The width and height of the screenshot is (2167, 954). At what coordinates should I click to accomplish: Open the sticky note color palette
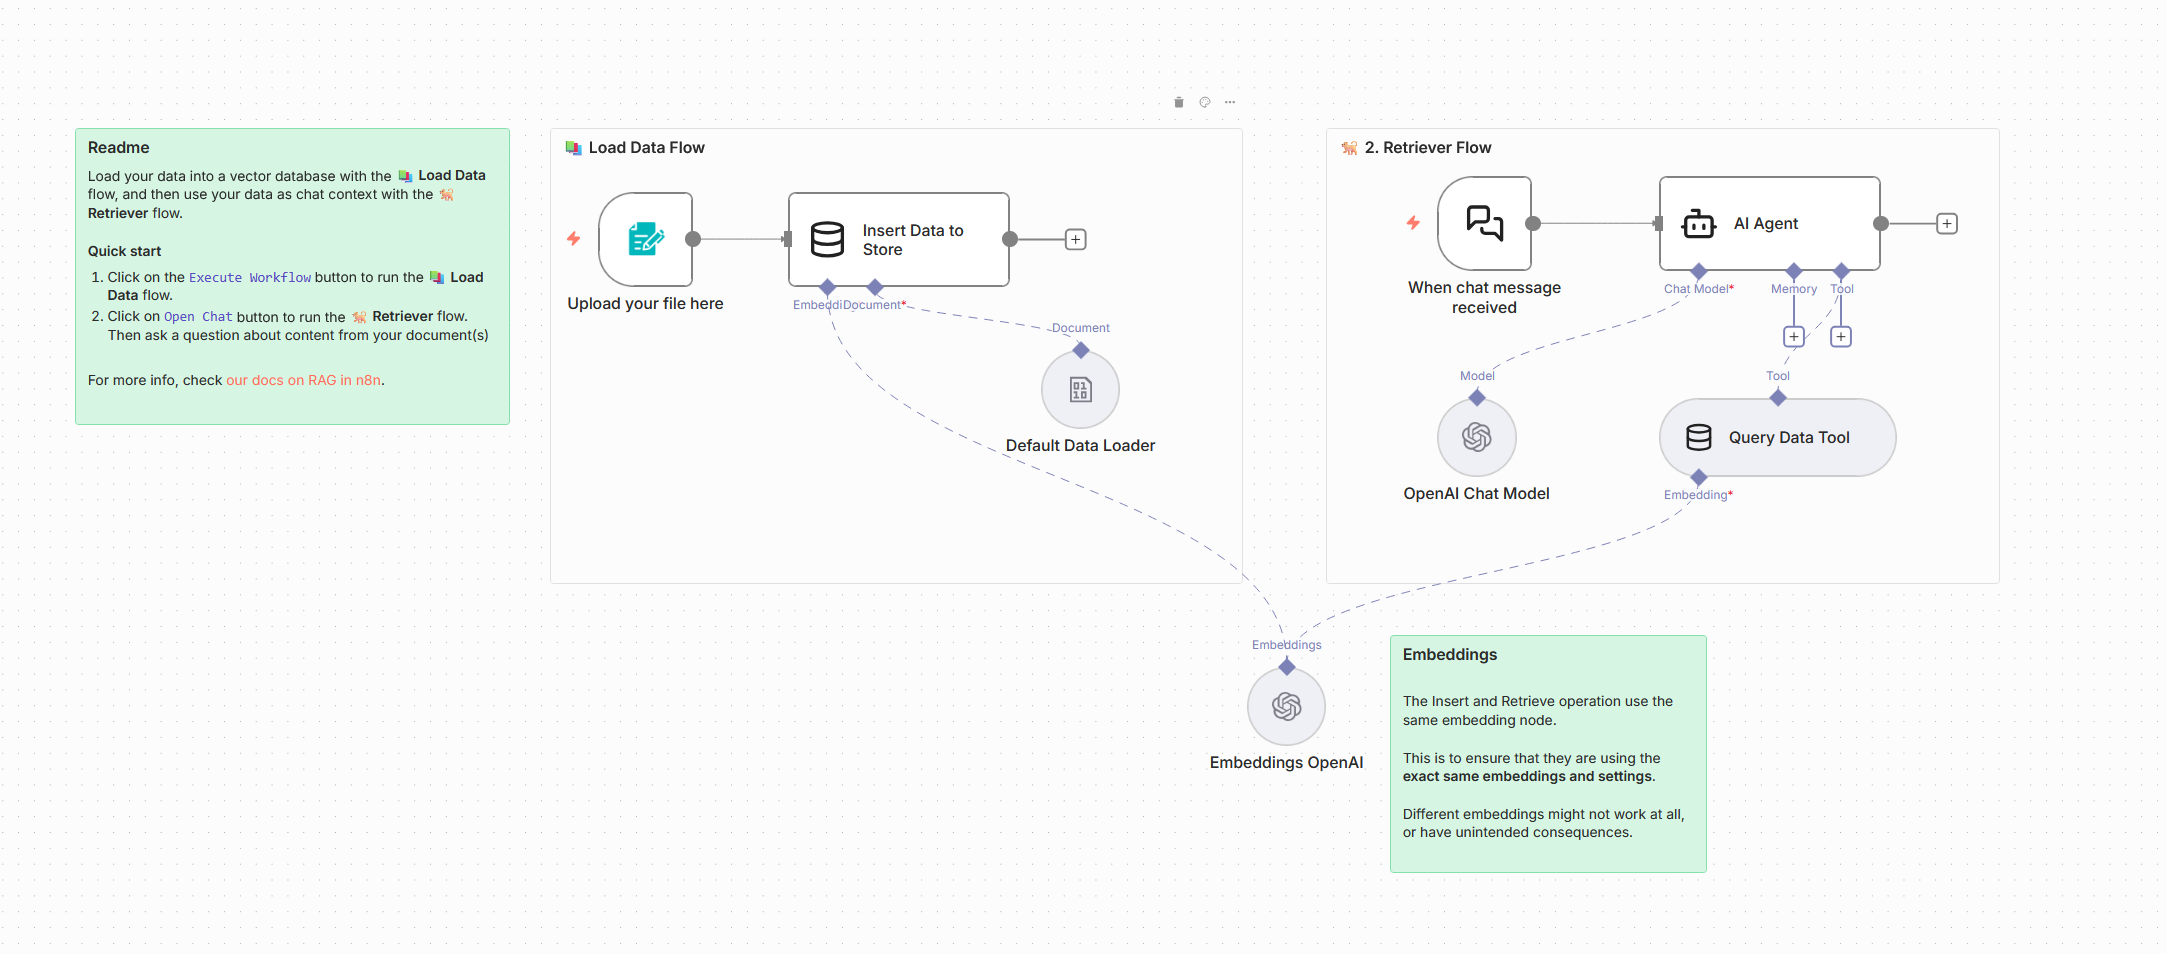pyautogui.click(x=1204, y=102)
